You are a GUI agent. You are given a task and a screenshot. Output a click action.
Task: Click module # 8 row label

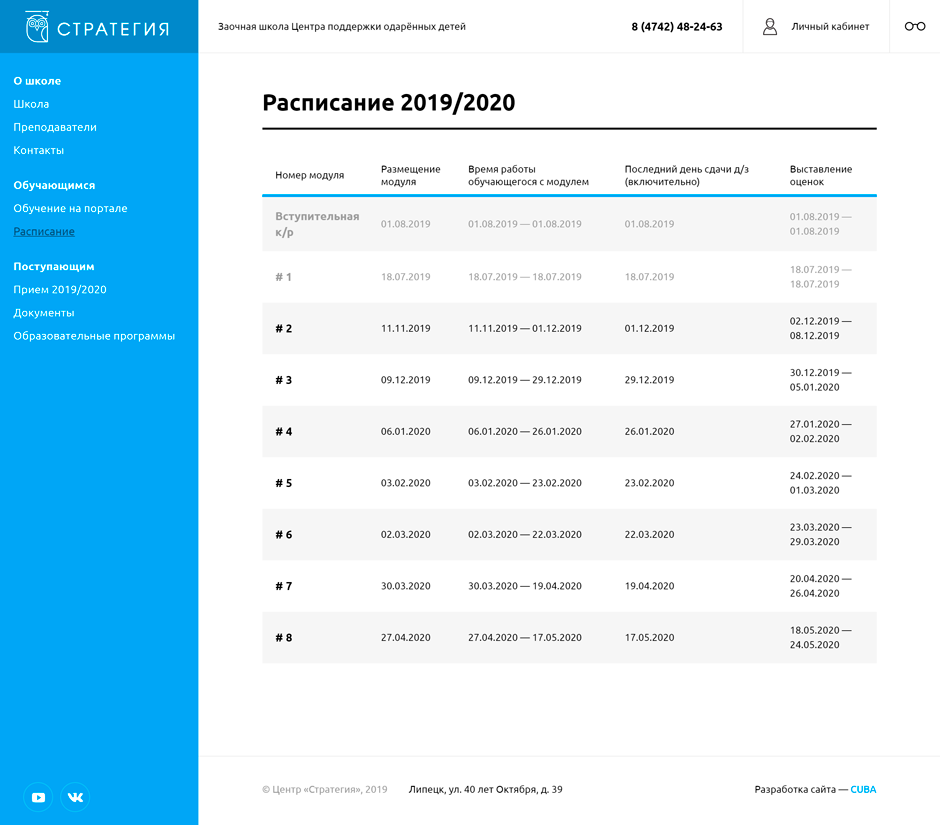(284, 637)
